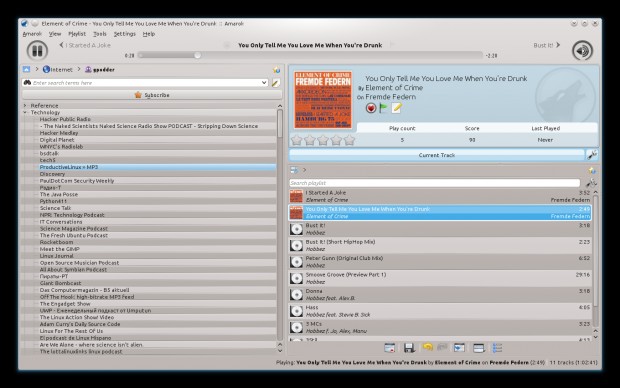Select gpodder in the browser breadcrumb
Viewport: 620px width, 388px height.
click(100, 69)
